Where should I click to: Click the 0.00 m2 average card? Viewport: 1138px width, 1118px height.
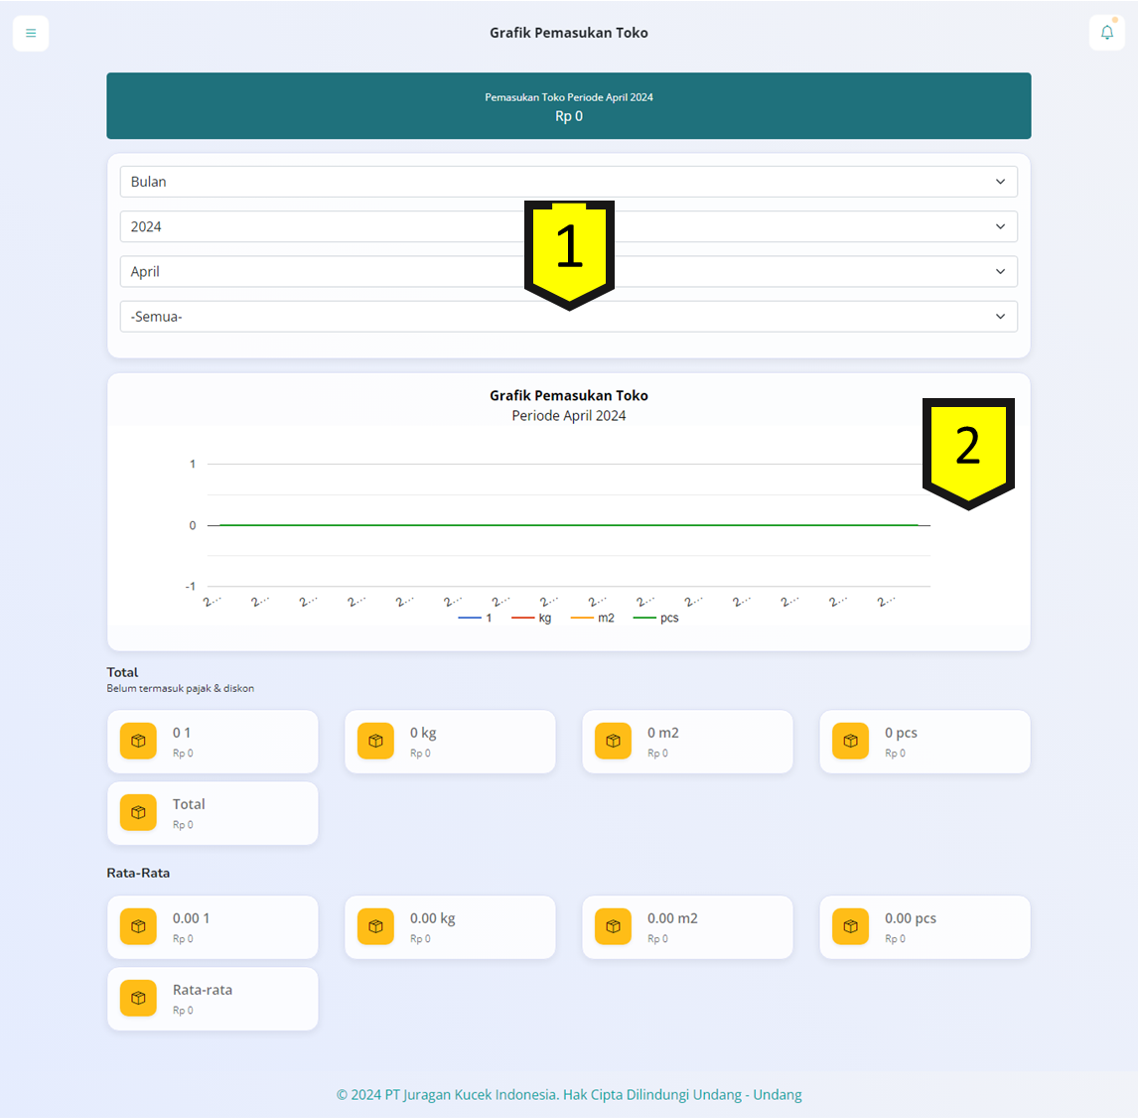coord(687,927)
